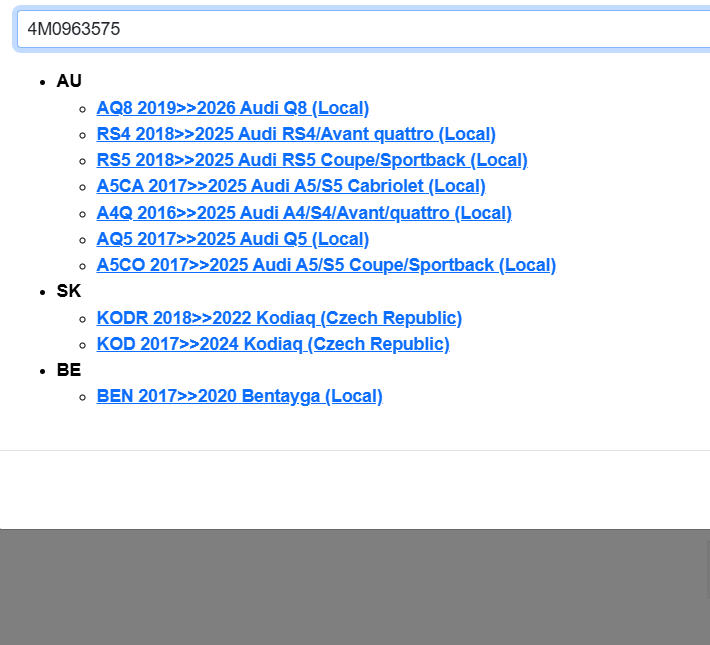Select RS4 2018>>2025 Audi RS4/Avant quattro

pos(295,134)
